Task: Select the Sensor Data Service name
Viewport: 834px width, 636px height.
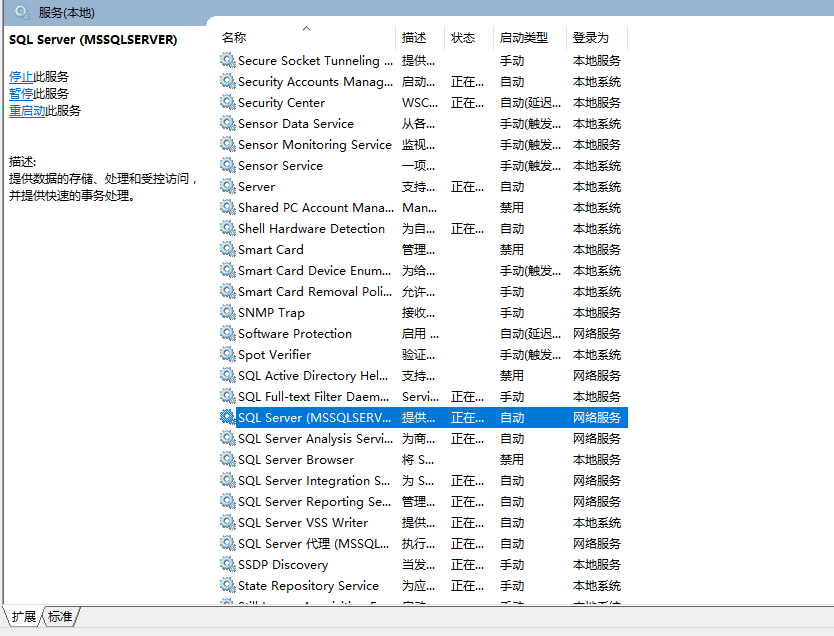Action: click(296, 124)
